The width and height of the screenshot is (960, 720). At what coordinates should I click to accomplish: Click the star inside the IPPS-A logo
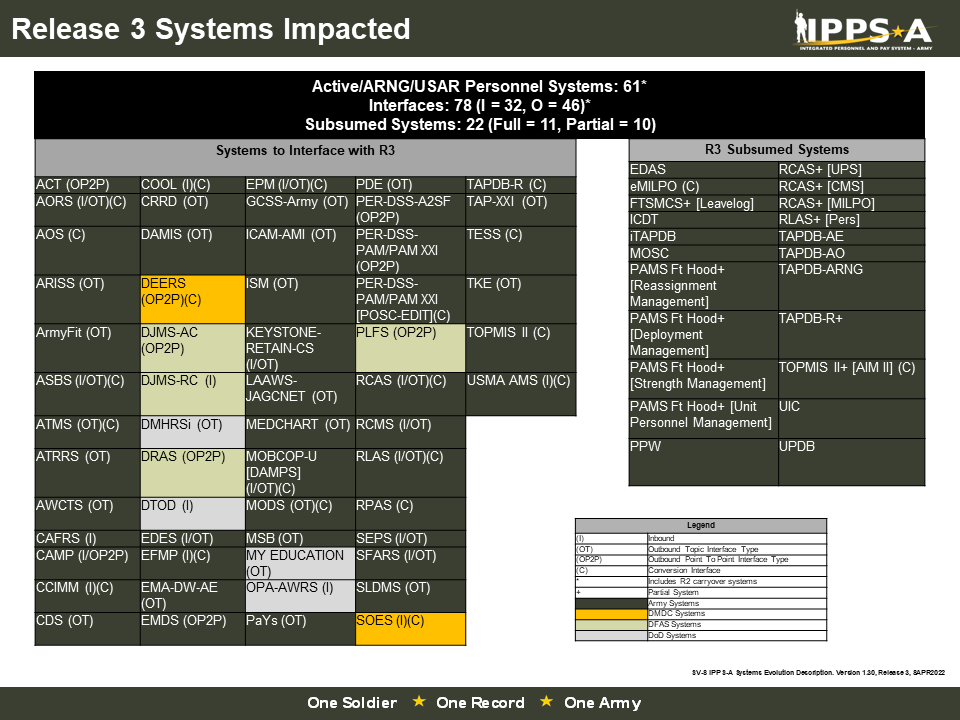click(x=898, y=32)
